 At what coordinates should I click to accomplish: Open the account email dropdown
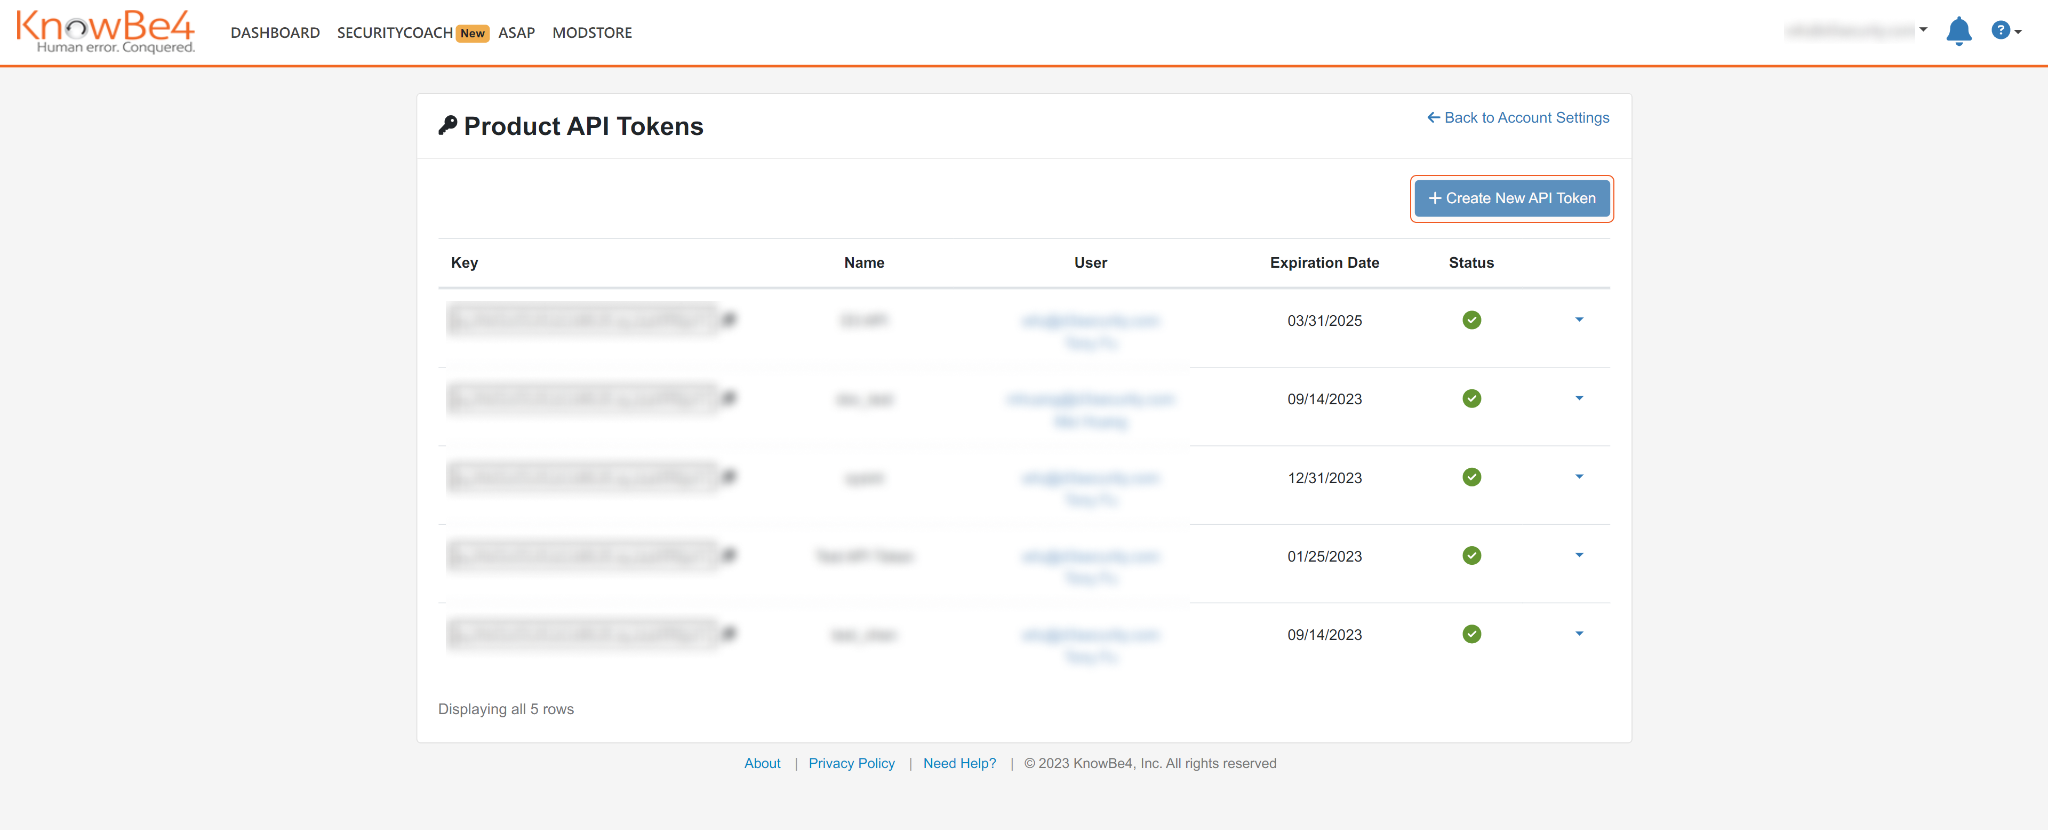pyautogui.click(x=1856, y=31)
